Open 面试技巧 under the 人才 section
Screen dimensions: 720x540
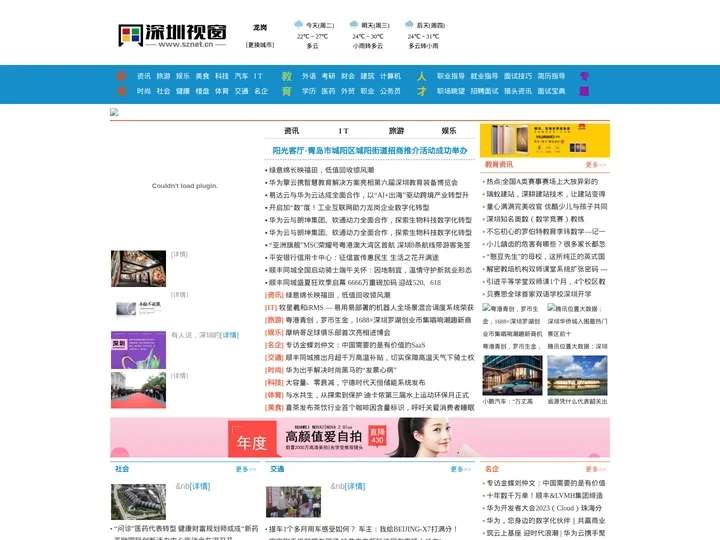click(518, 76)
